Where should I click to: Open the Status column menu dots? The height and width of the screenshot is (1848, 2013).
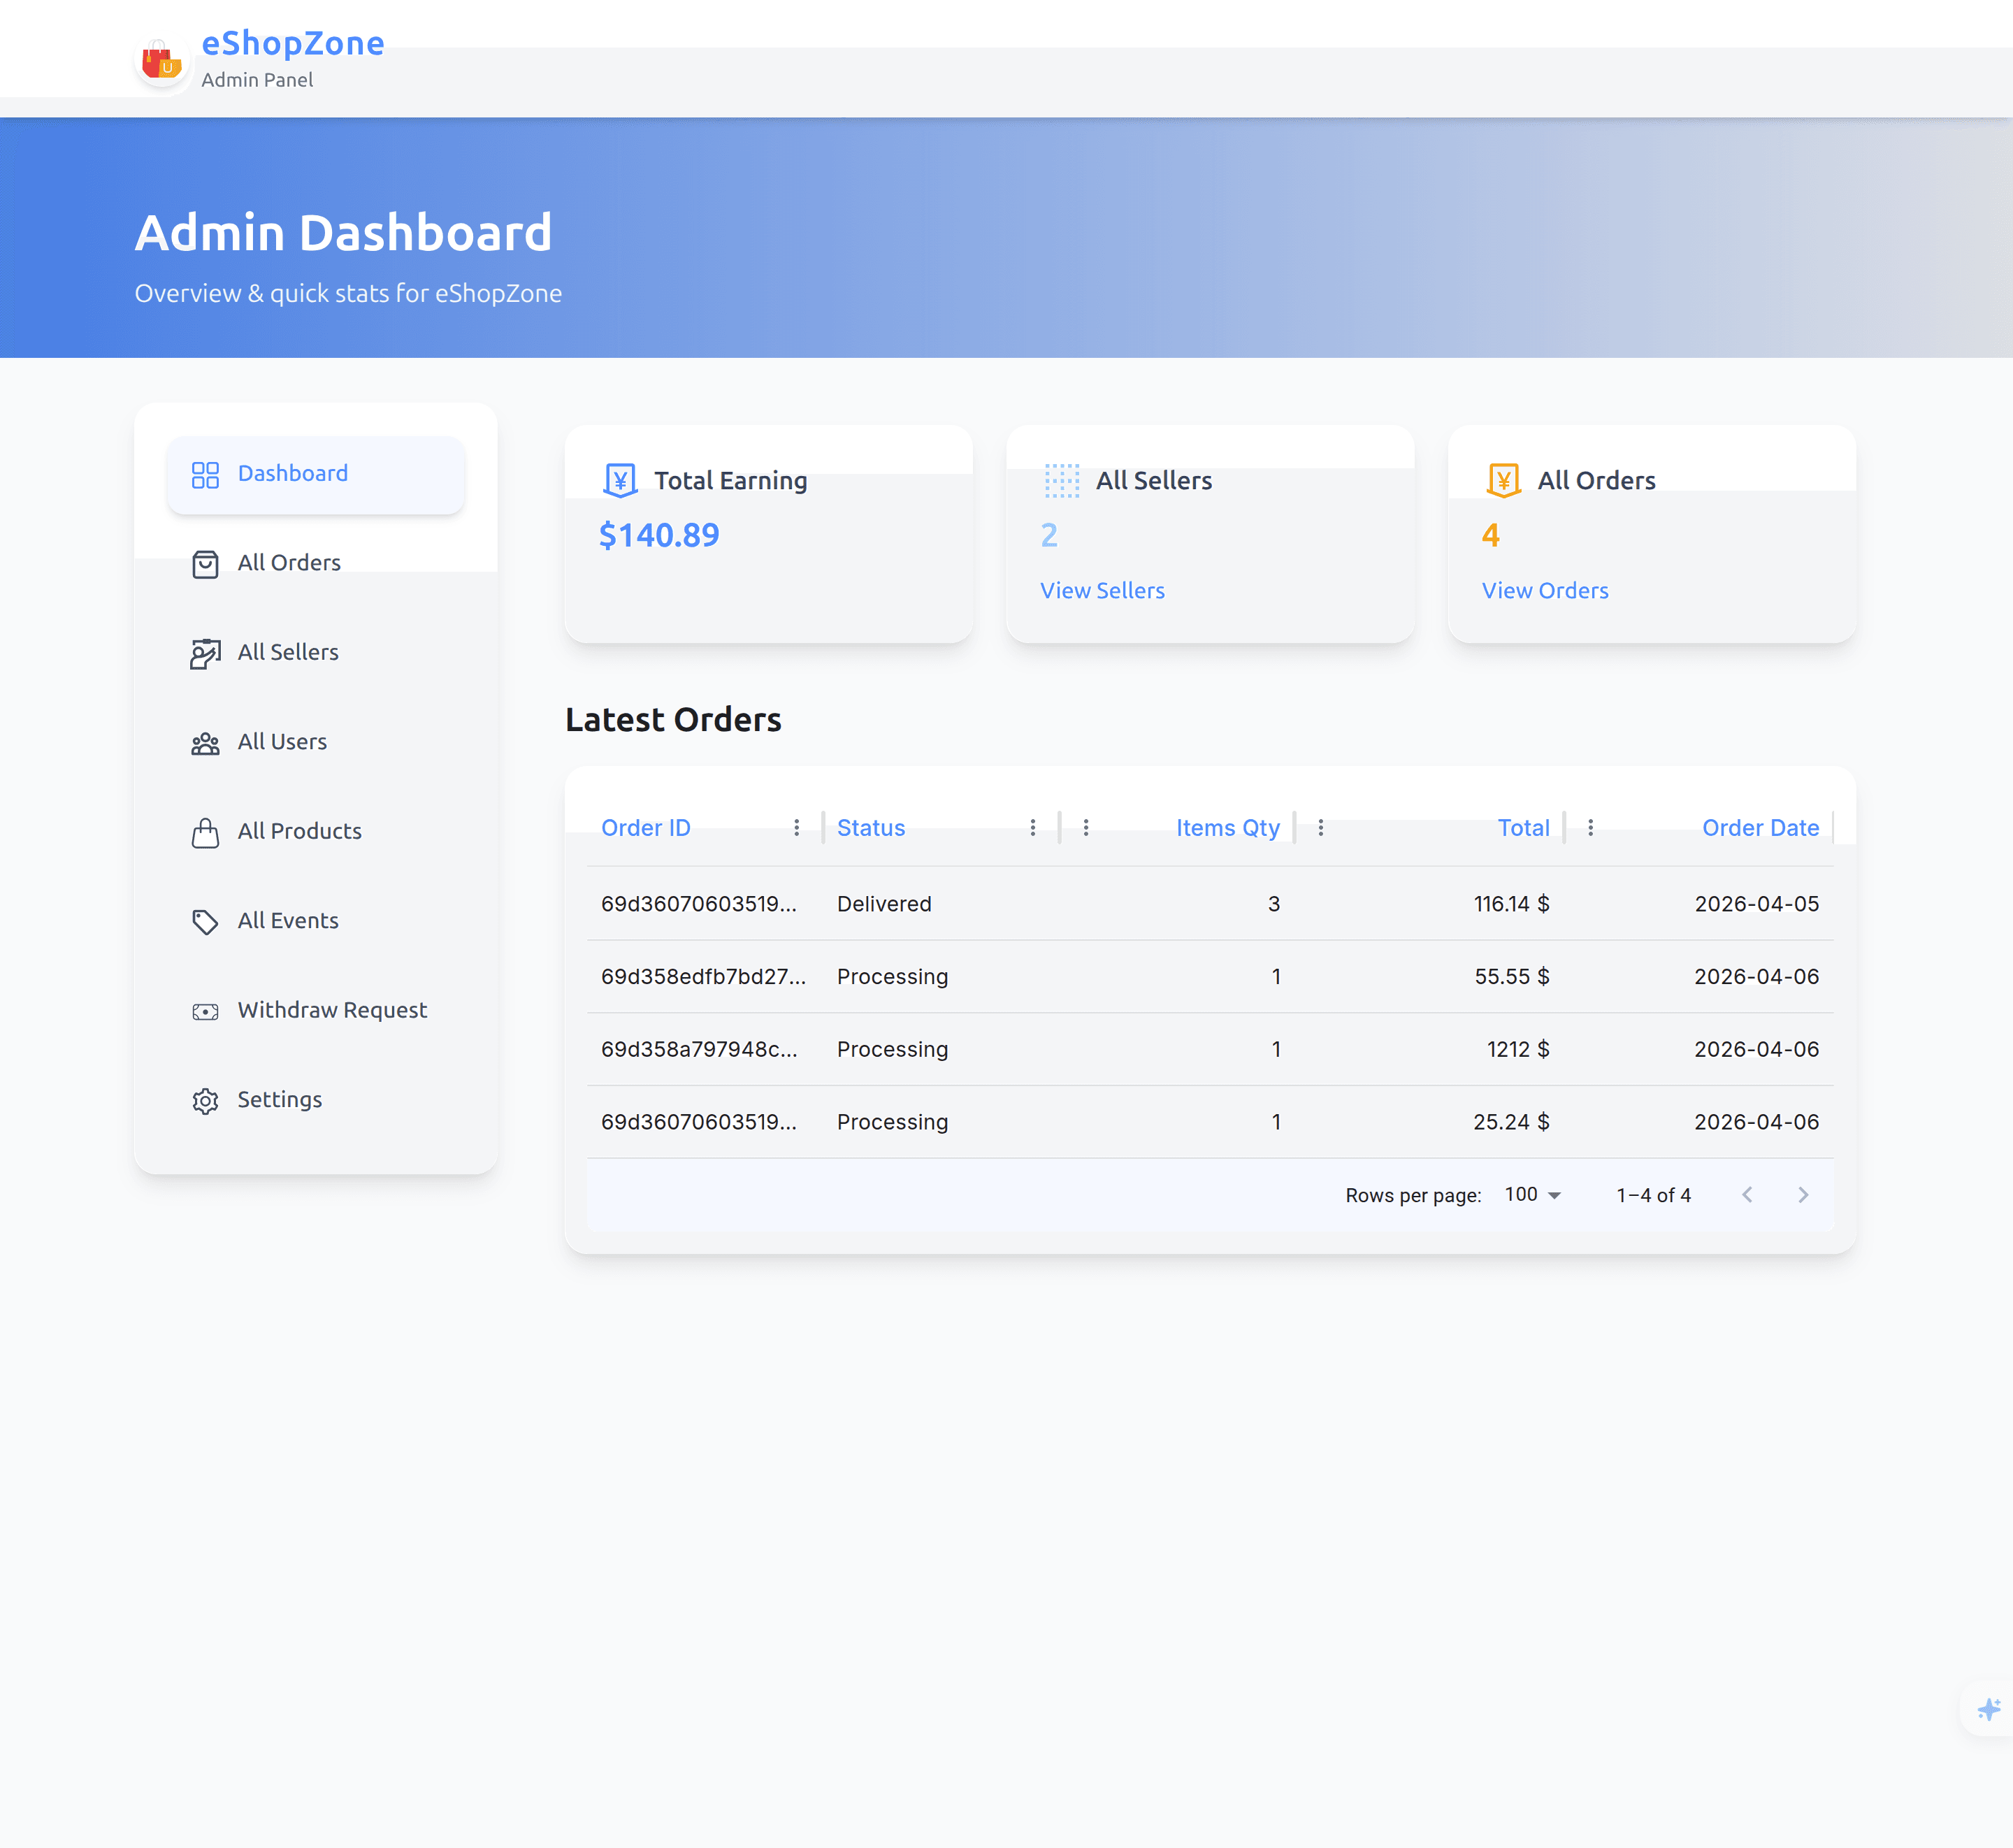pyautogui.click(x=1032, y=828)
